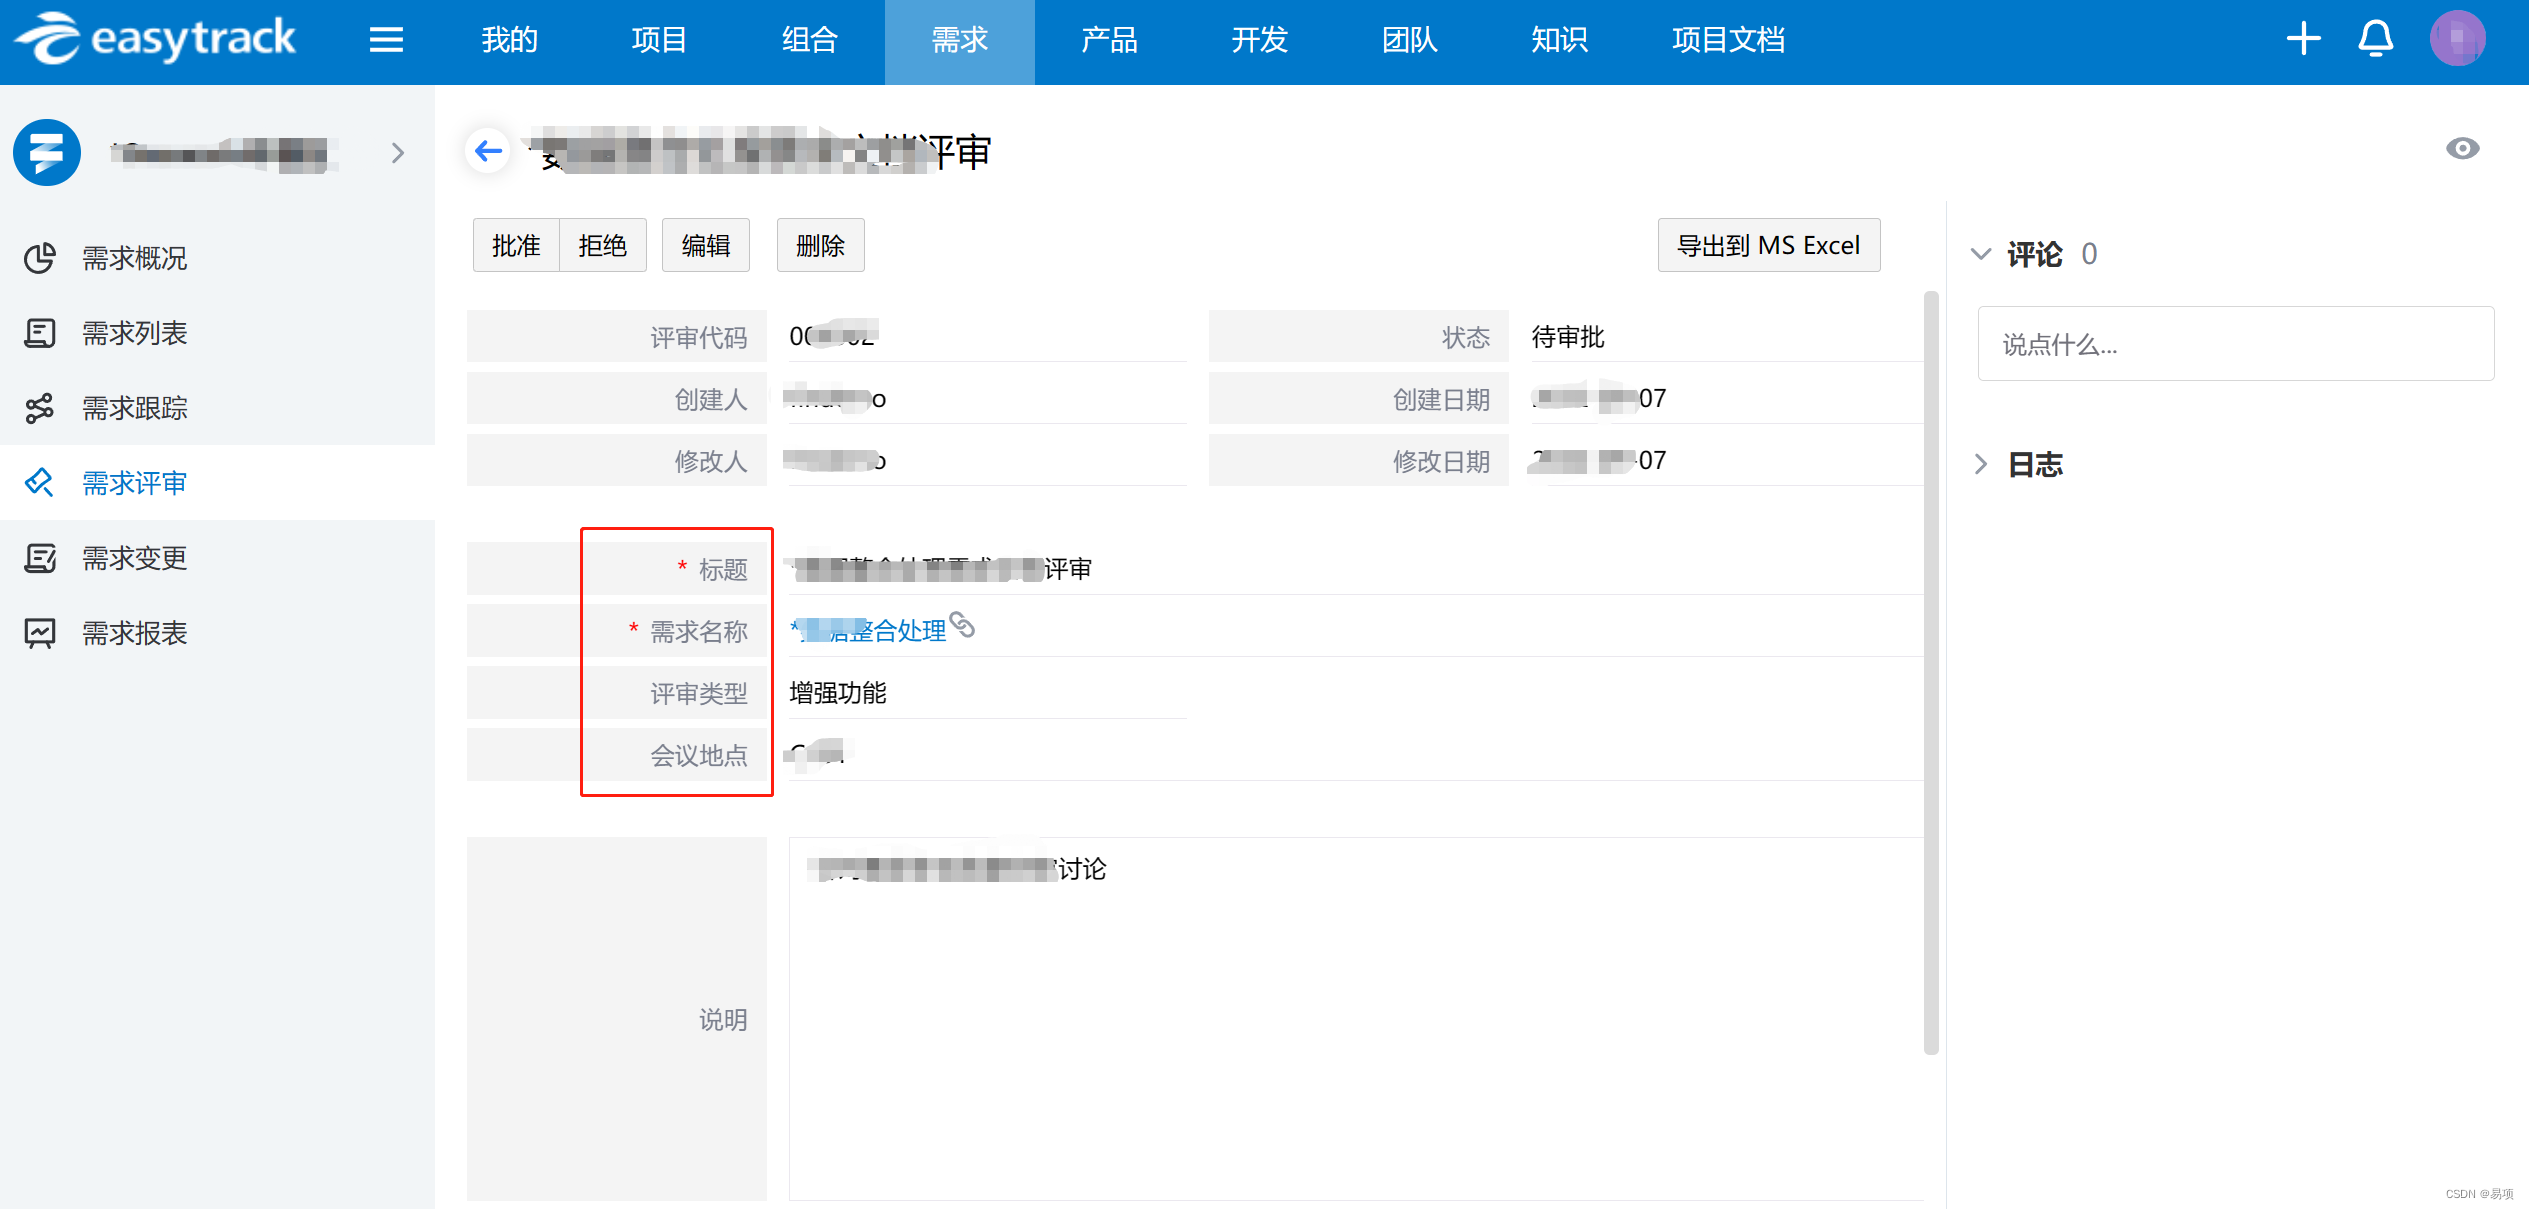Click the blue project logo icon
Image resolution: width=2529 pixels, height=1209 pixels.
tap(47, 153)
